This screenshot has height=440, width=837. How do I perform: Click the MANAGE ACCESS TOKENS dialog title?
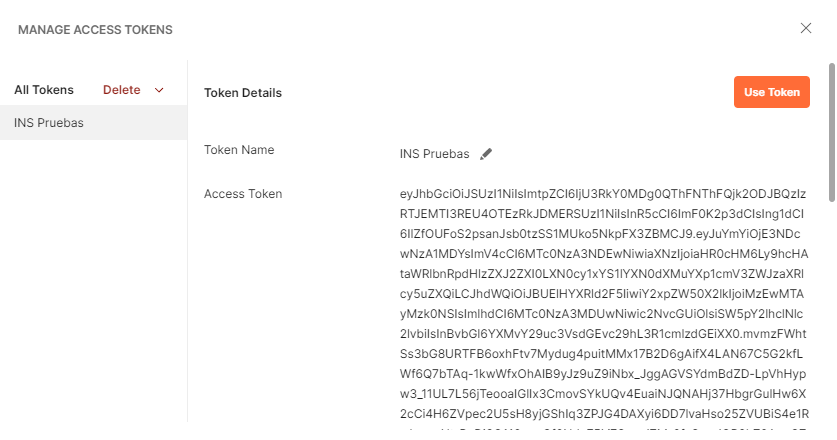pos(95,30)
